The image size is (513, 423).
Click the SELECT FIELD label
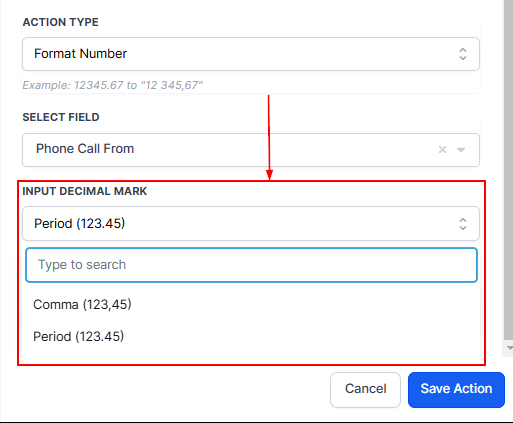(61, 117)
